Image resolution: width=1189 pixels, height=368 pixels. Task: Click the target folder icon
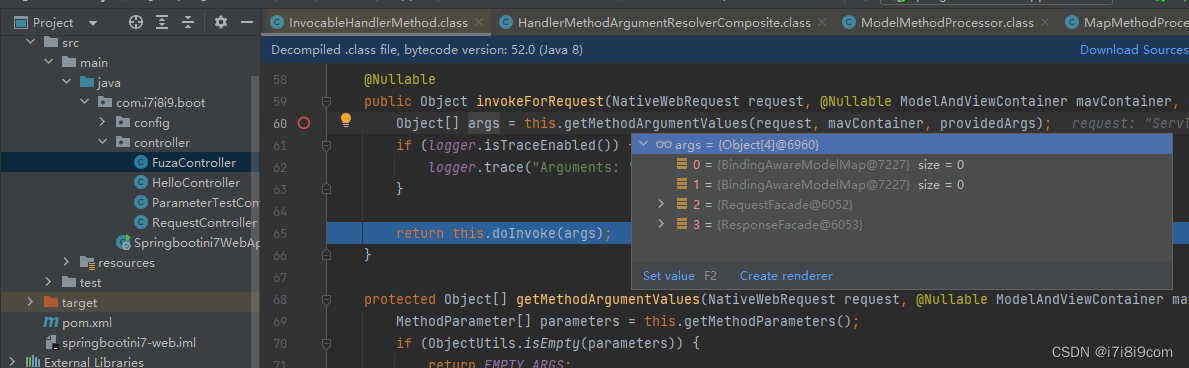tap(51, 302)
